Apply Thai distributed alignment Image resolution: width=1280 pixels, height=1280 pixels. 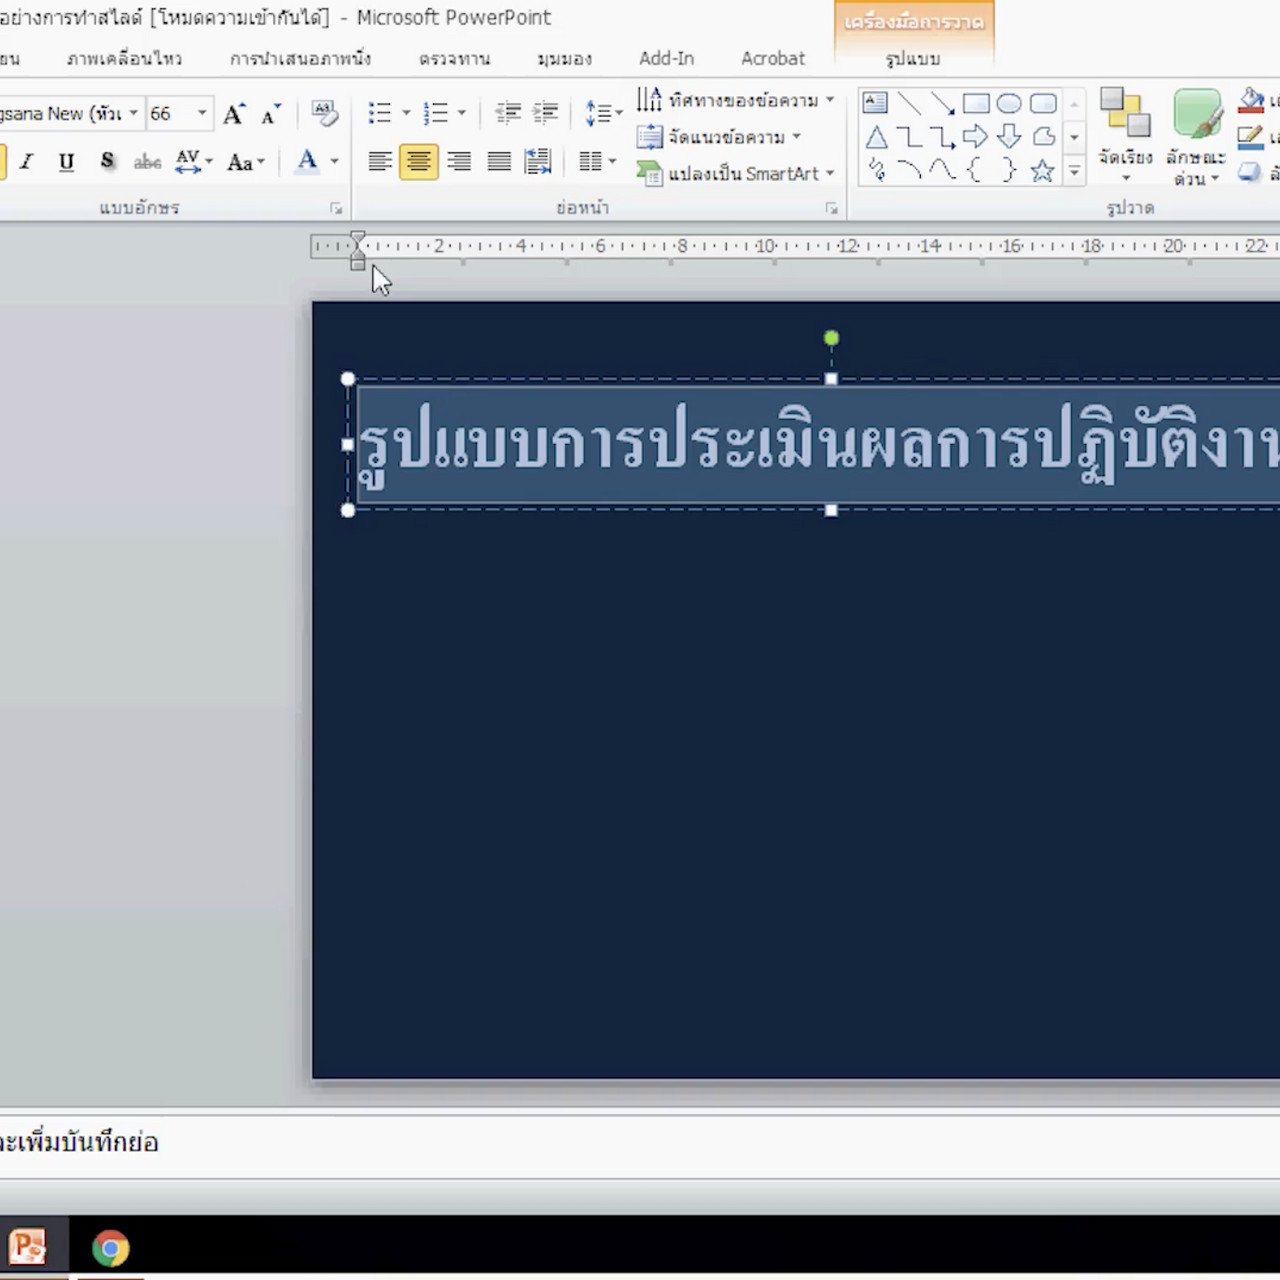click(538, 161)
